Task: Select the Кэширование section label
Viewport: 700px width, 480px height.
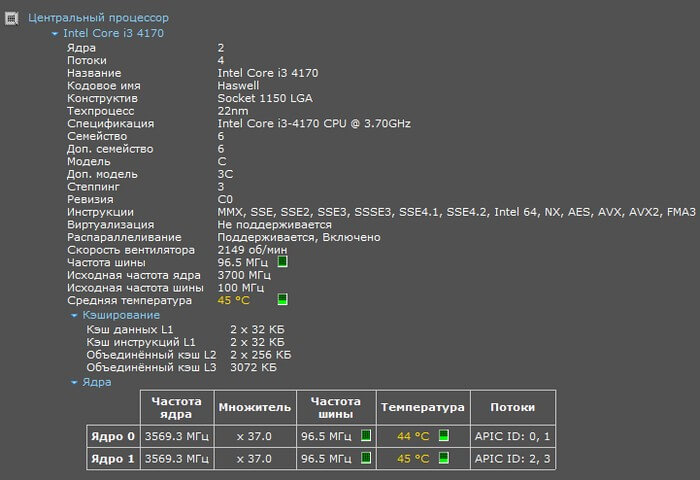Action: click(x=121, y=315)
